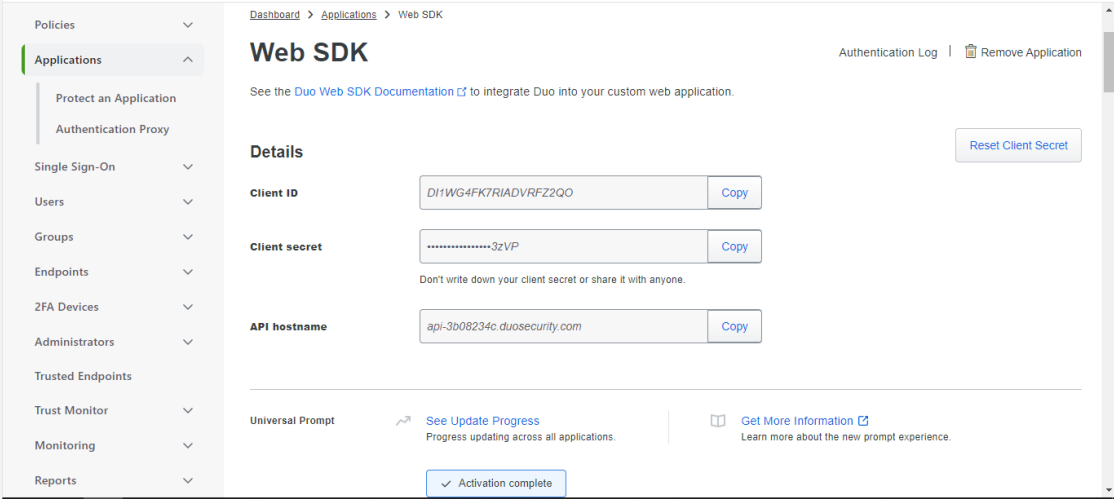Click "Don't write down your client secret" note

[553, 280]
